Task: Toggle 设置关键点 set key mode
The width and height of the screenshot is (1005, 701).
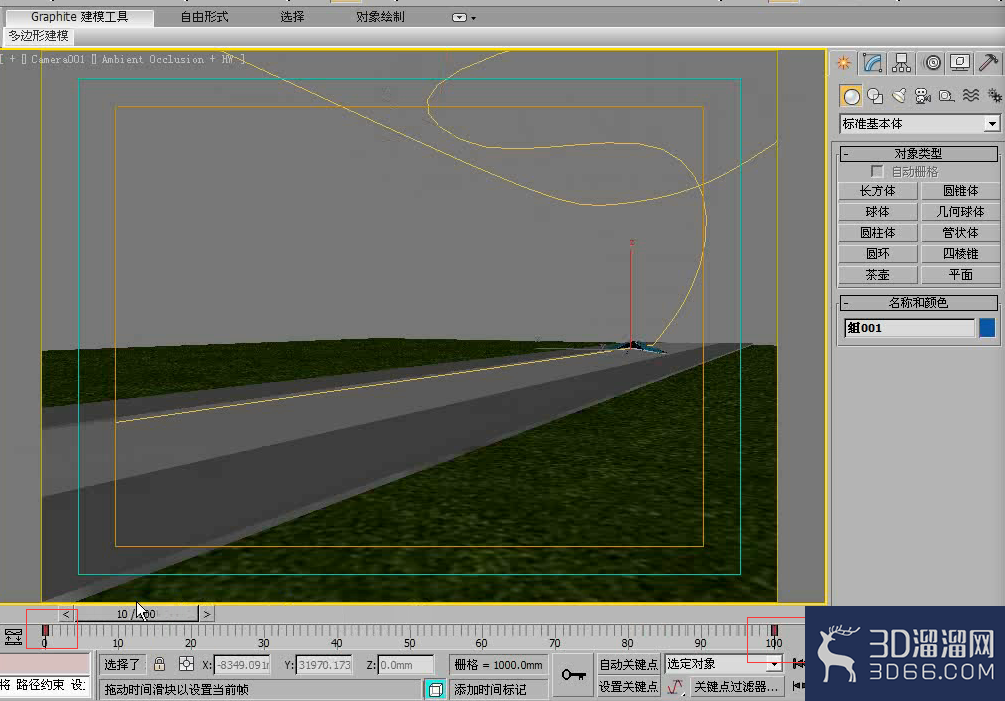Action: coord(628,687)
